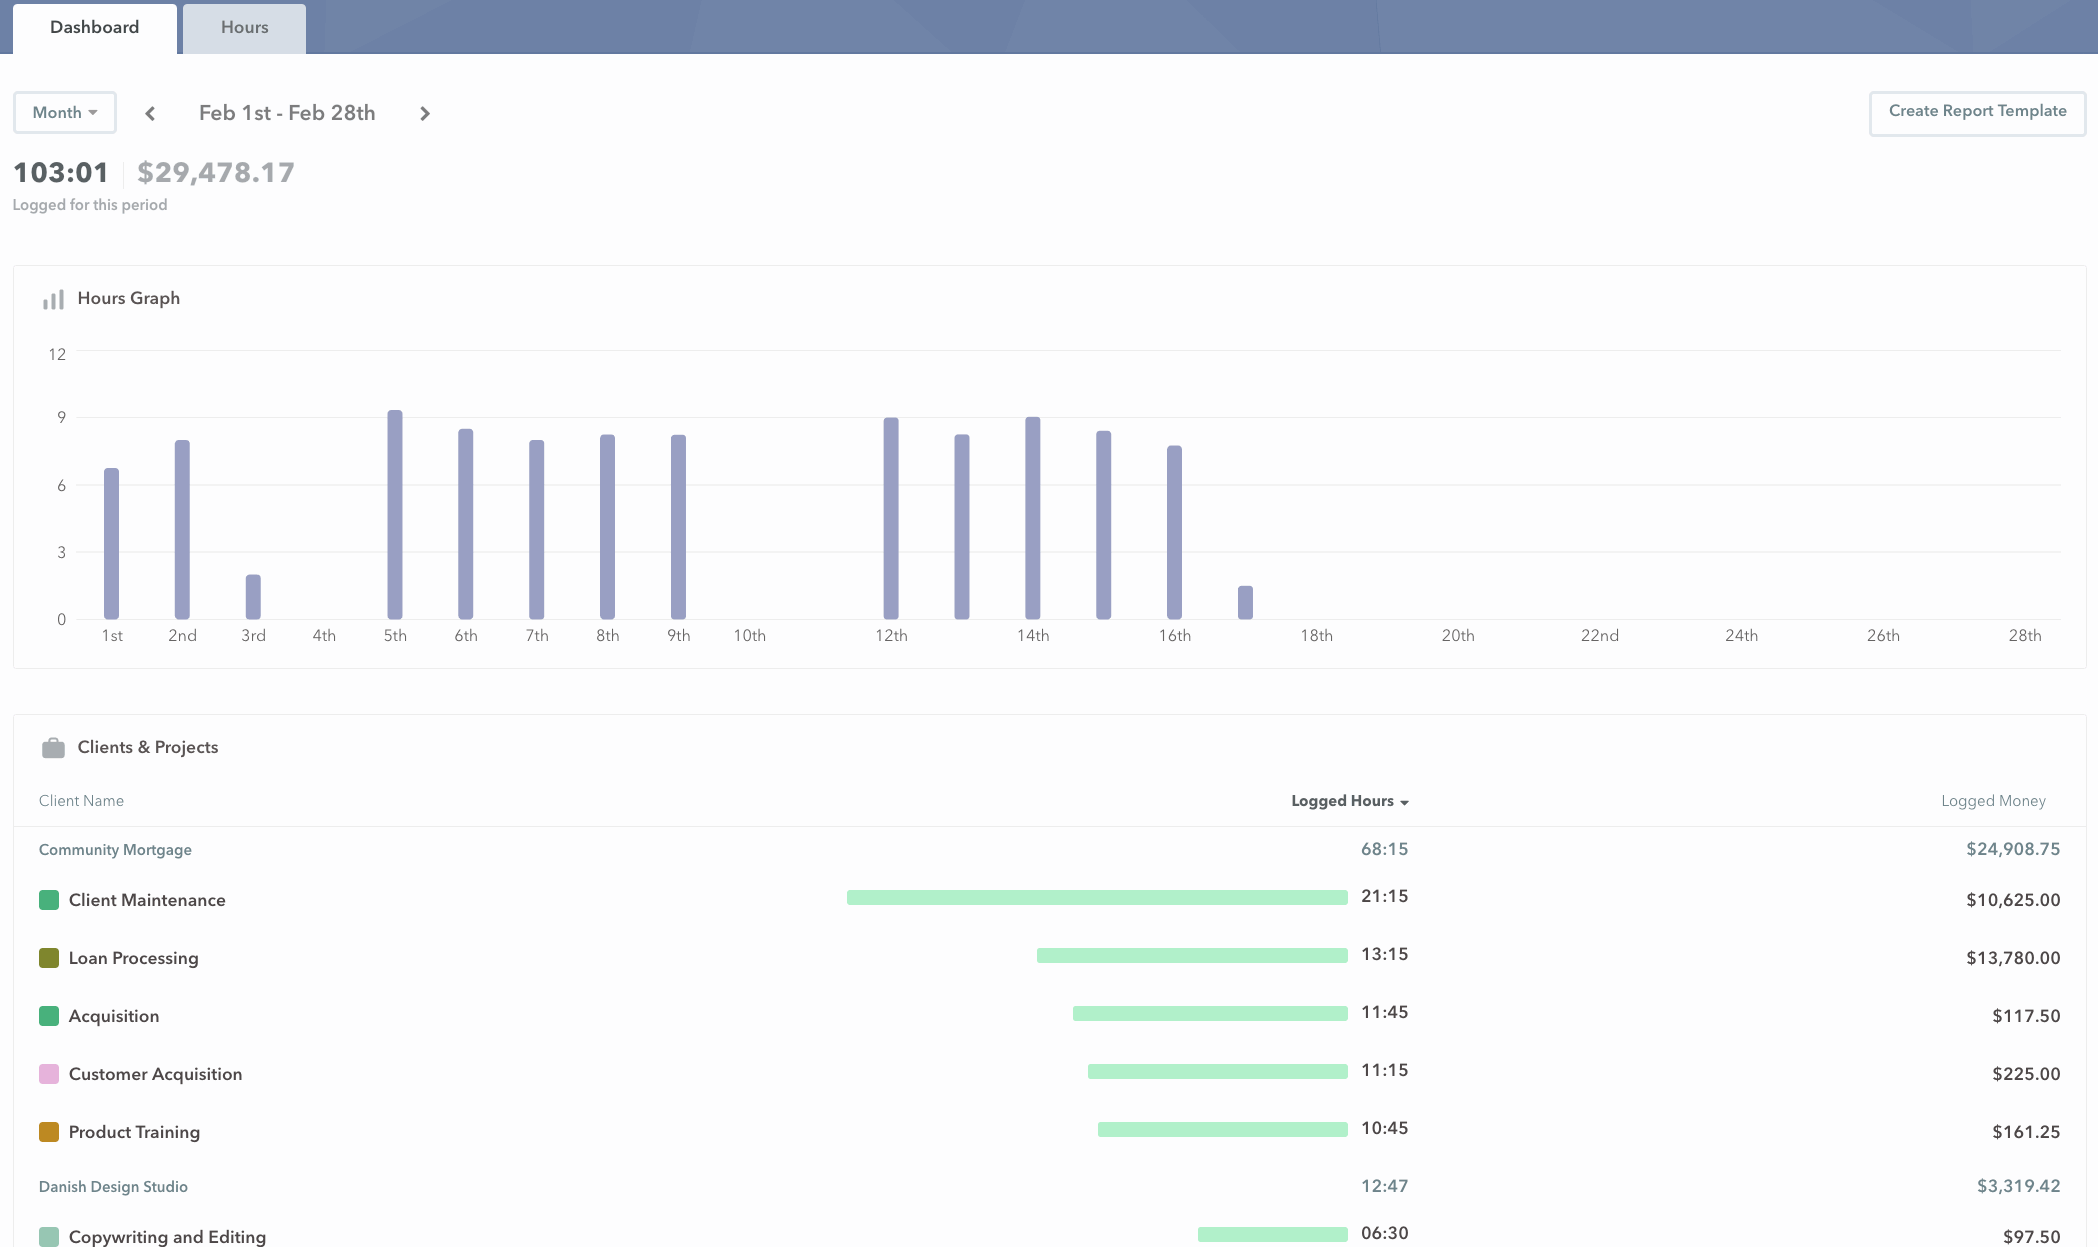Go to previous month with left arrow
This screenshot has height=1247, width=2098.
click(150, 114)
